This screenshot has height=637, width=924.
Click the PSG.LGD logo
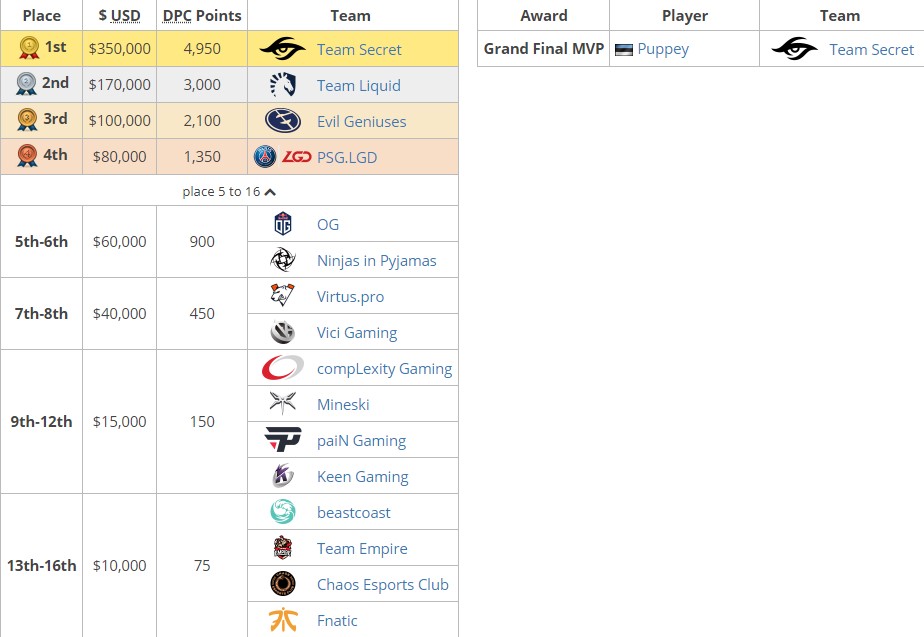click(283, 157)
